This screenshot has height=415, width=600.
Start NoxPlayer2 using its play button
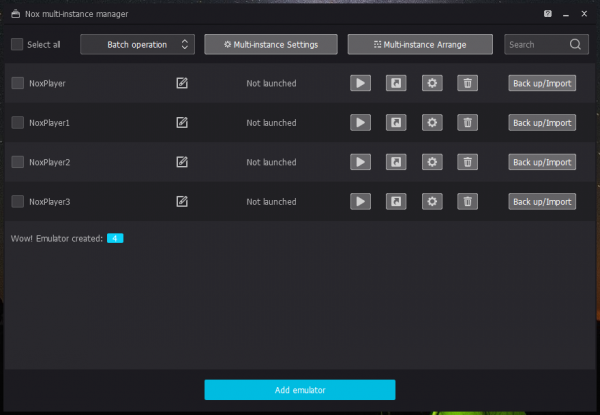coord(360,162)
